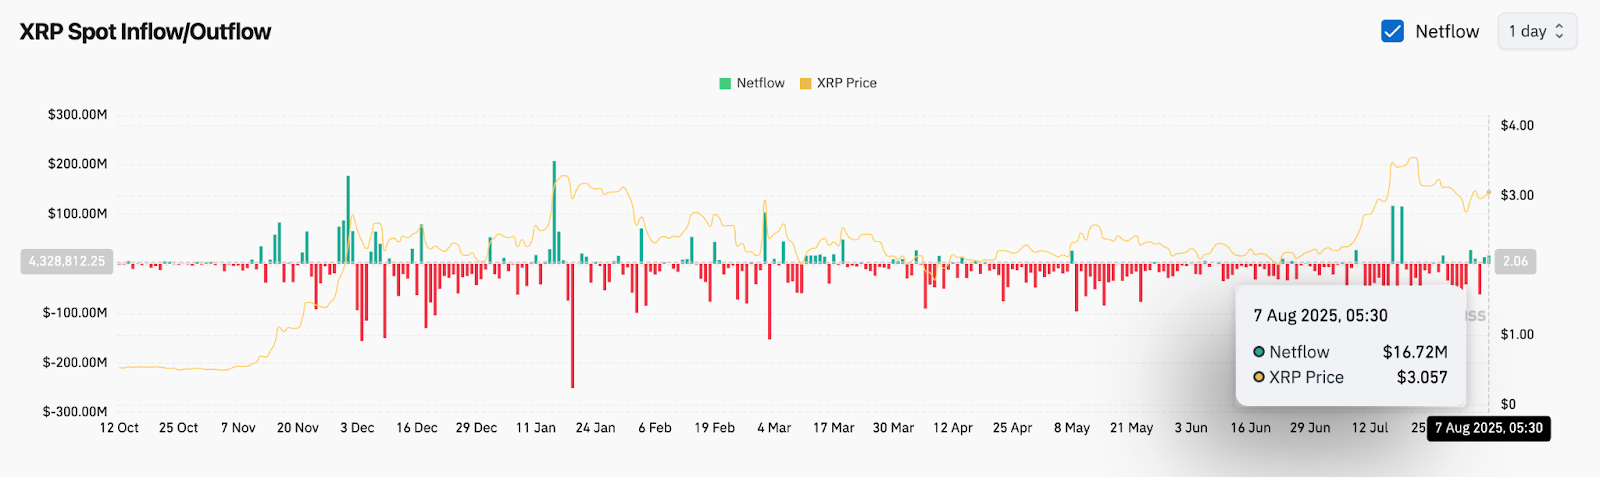
Task: Click the yellow XRP Price legend swatch
Action: pos(805,84)
